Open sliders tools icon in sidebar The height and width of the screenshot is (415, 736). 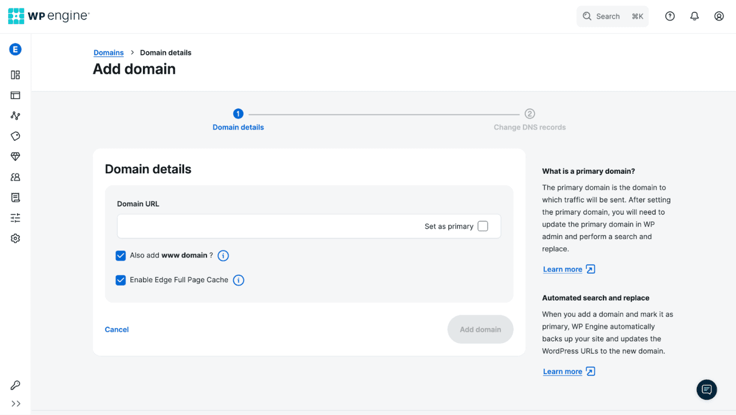tap(15, 218)
